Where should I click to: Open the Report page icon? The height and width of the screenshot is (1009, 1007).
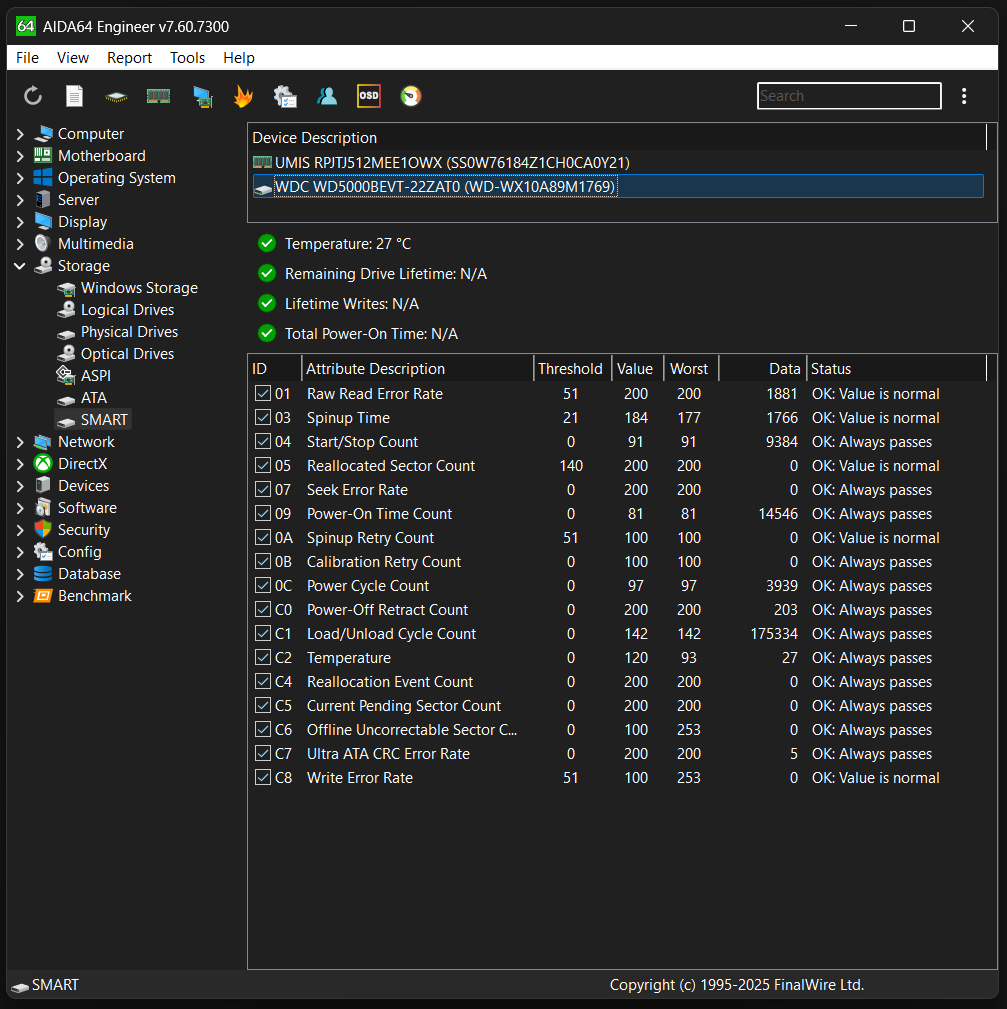[x=75, y=96]
